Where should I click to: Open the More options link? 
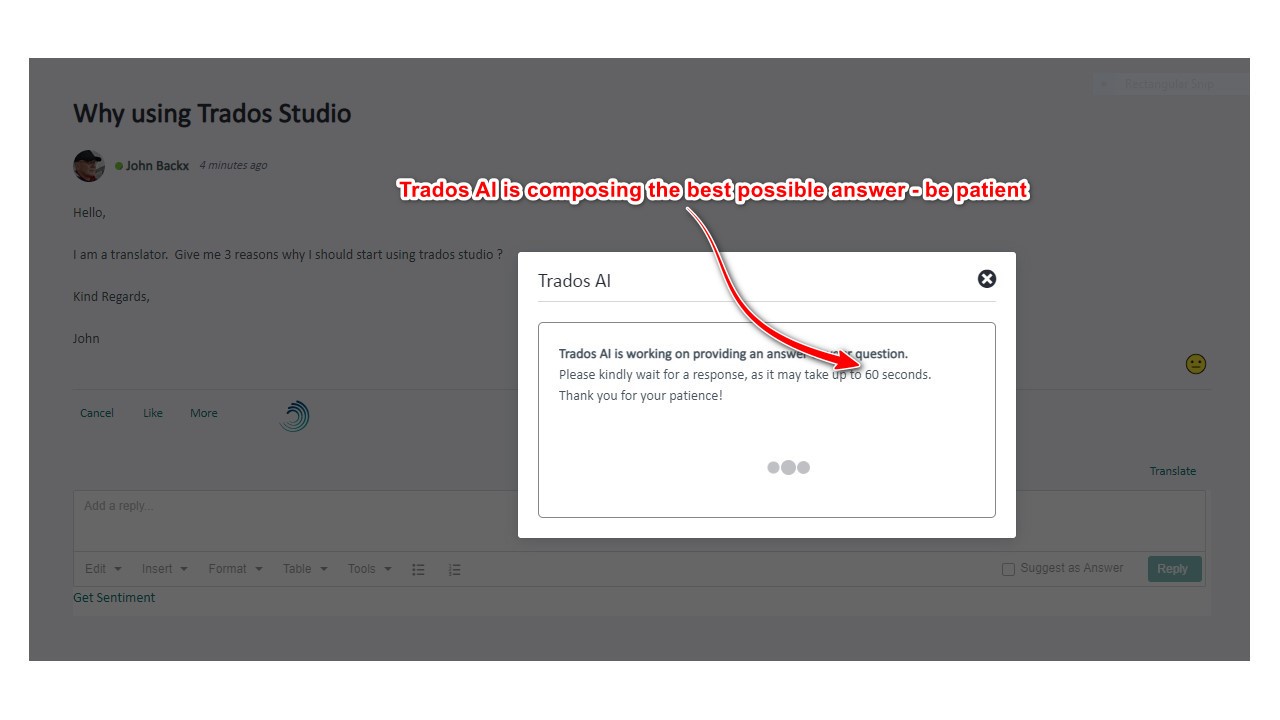pyautogui.click(x=204, y=413)
